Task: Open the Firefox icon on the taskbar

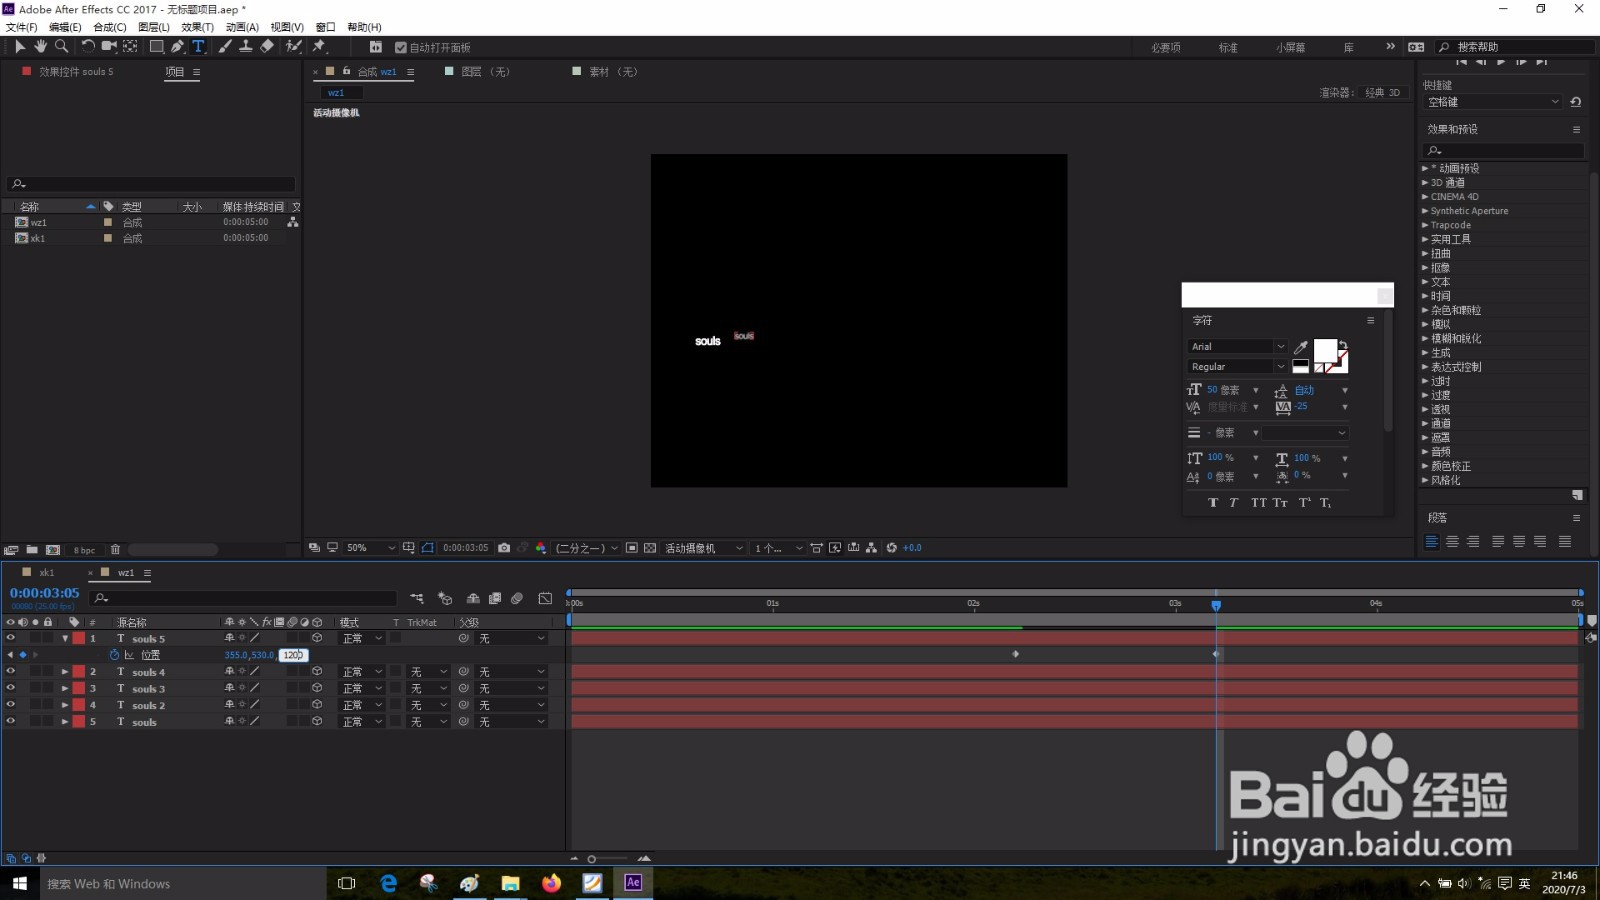Action: tap(552, 883)
